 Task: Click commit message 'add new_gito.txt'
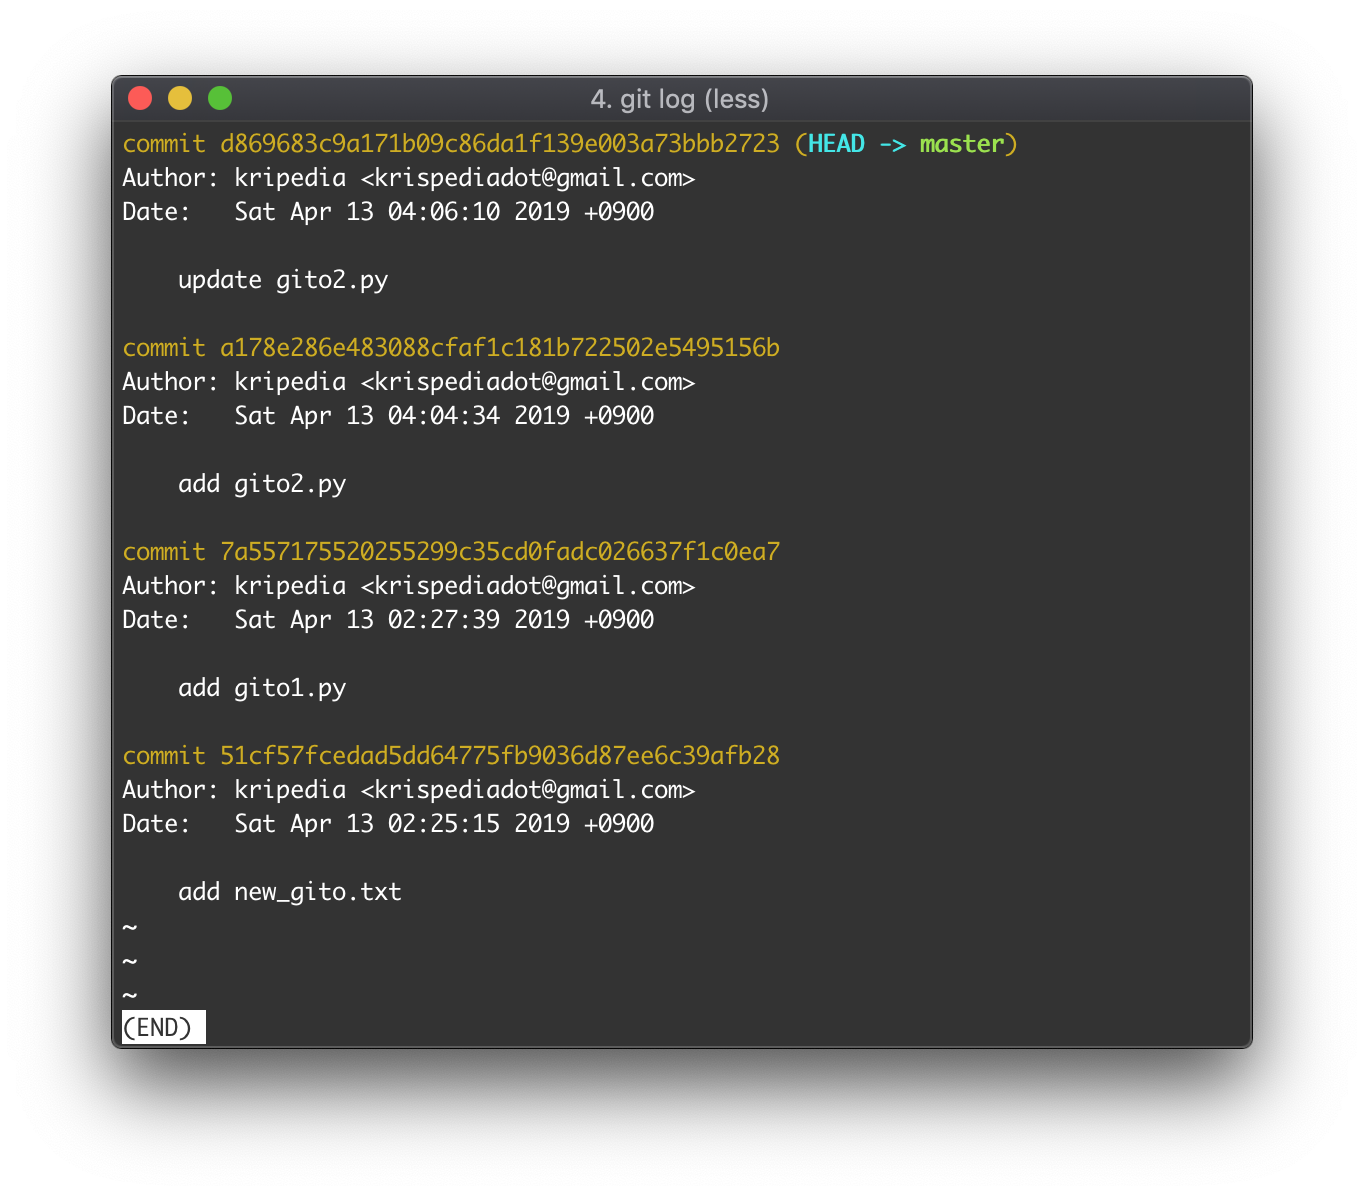pyautogui.click(x=290, y=892)
